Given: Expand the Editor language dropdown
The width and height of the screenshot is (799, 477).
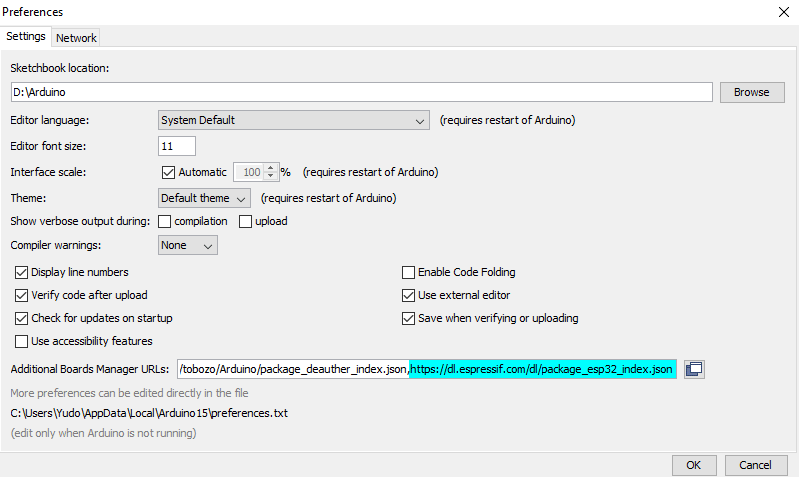Looking at the screenshot, I should (294, 120).
